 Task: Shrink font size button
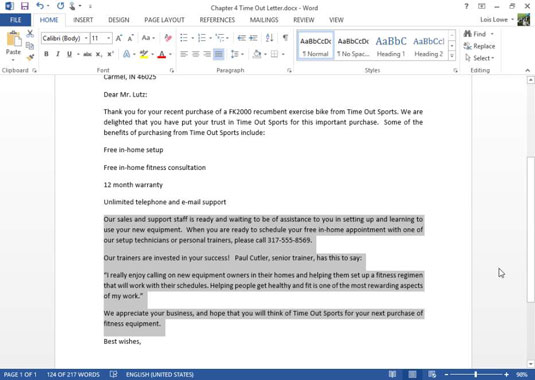point(130,38)
